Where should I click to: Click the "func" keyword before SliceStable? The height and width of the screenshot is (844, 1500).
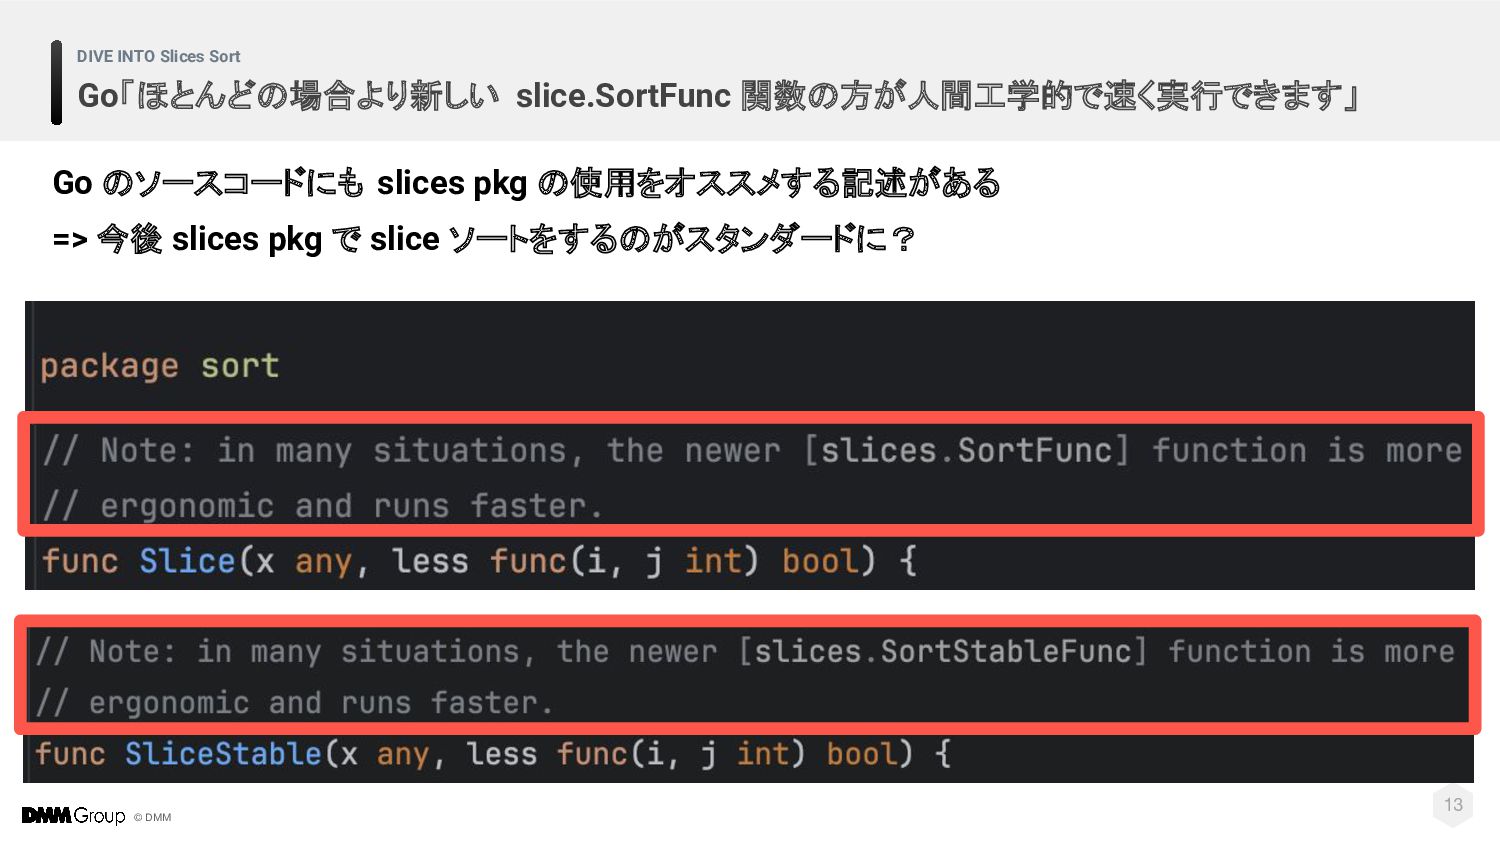point(70,754)
